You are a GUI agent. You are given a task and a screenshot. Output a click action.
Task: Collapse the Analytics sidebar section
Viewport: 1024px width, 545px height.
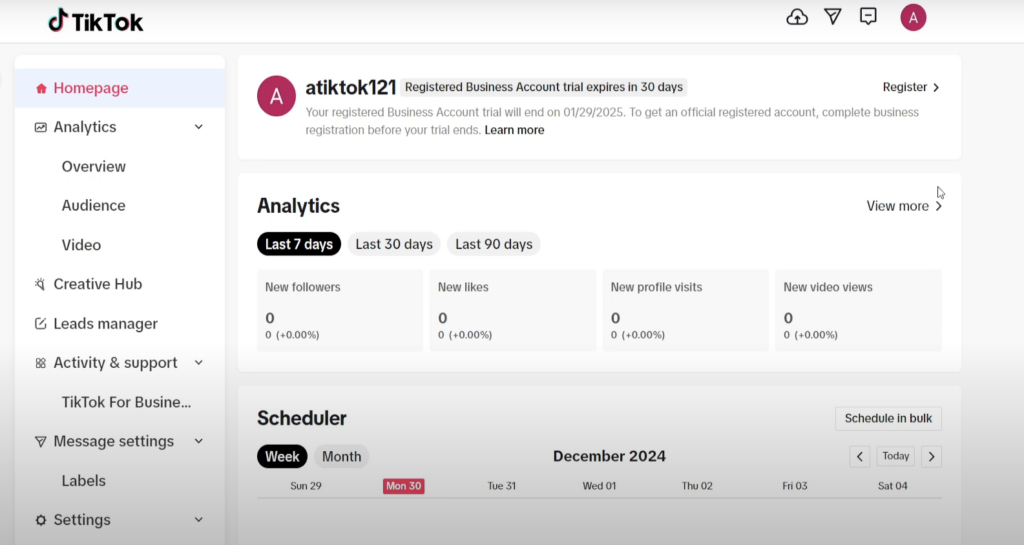pyautogui.click(x=199, y=127)
